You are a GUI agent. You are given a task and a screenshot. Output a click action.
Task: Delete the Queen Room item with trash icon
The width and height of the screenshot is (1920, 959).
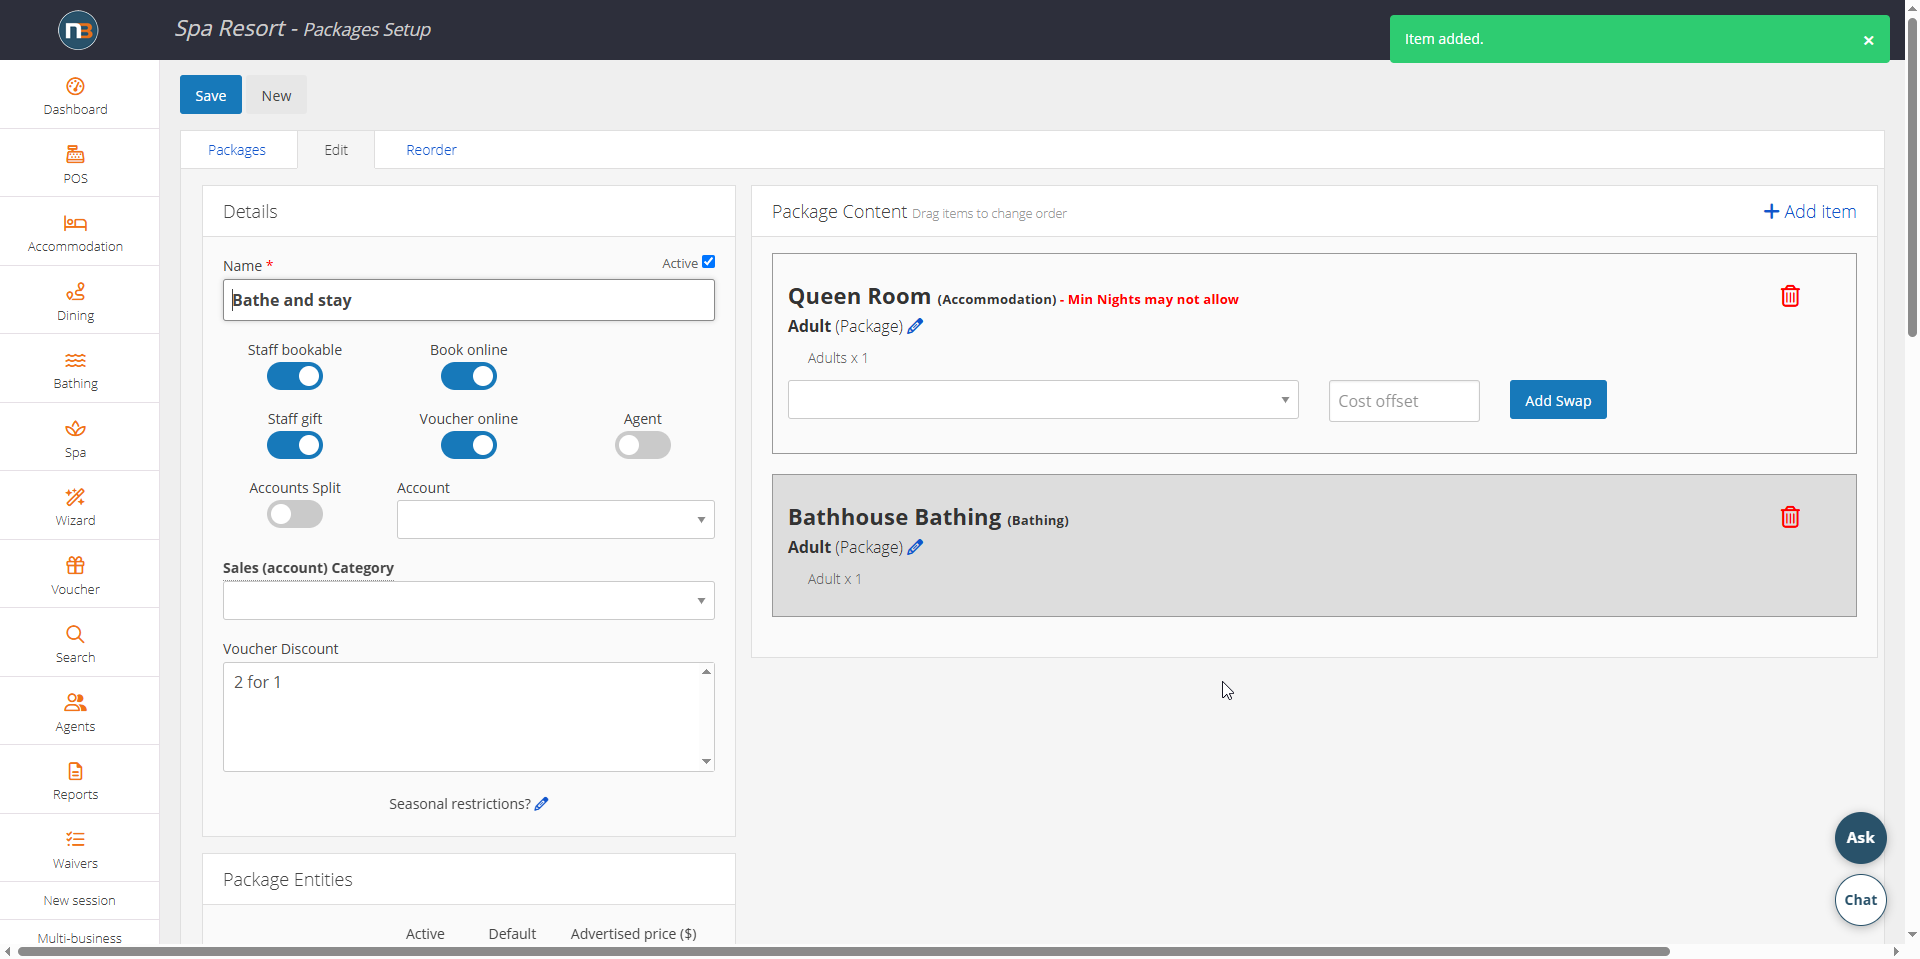tap(1790, 296)
